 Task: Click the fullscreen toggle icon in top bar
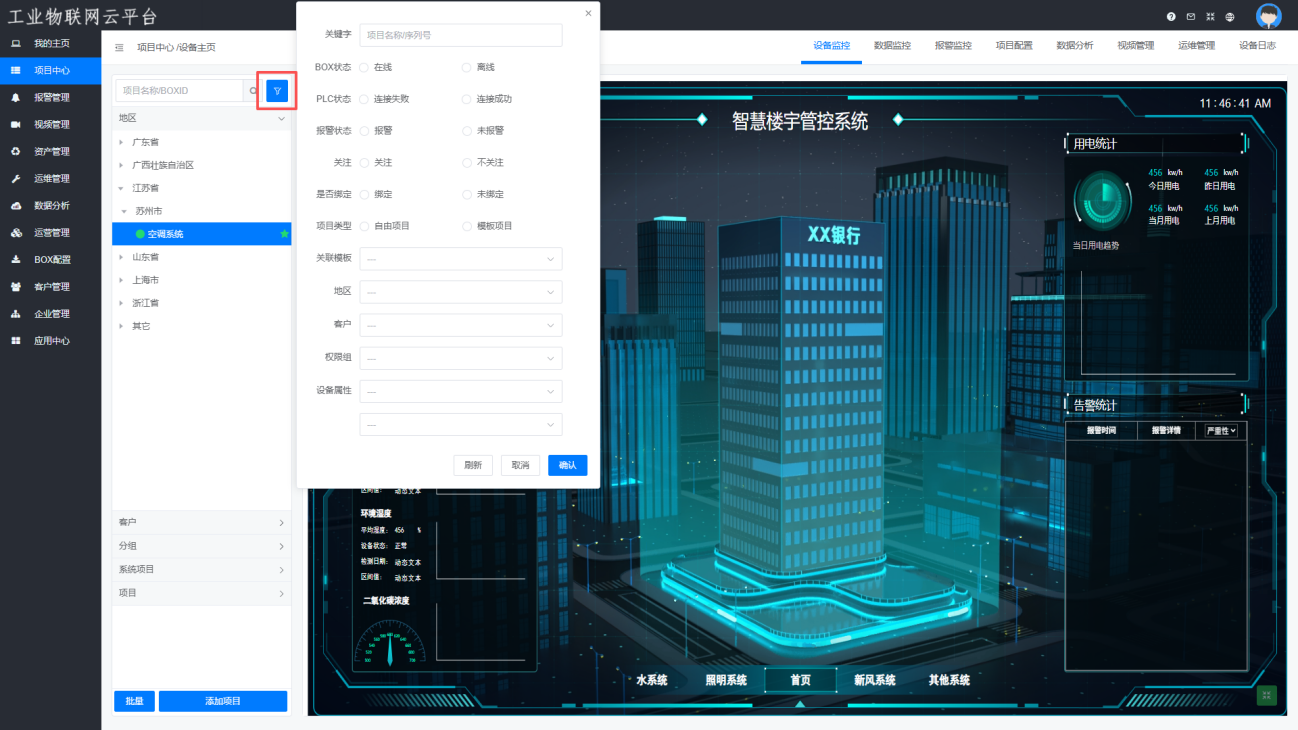1210,17
